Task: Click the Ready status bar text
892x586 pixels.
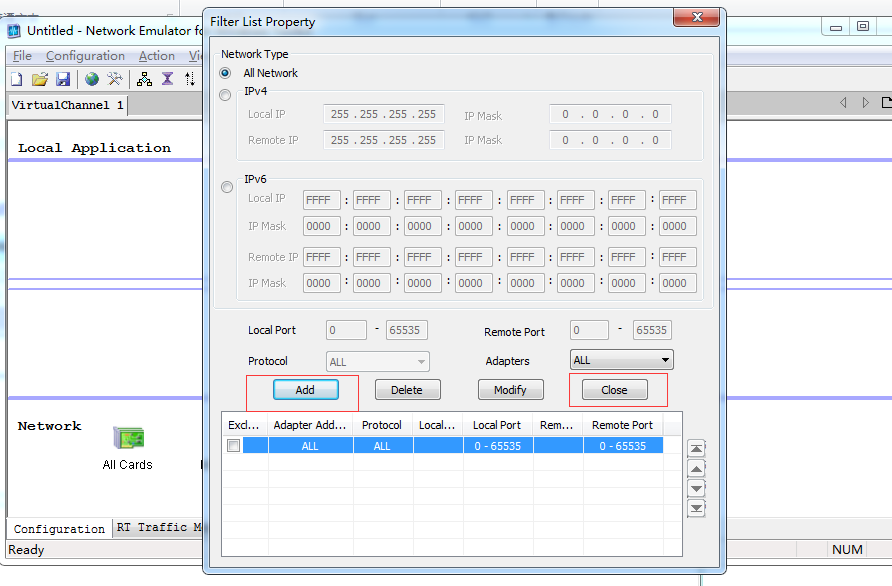Action: click(x=26, y=550)
